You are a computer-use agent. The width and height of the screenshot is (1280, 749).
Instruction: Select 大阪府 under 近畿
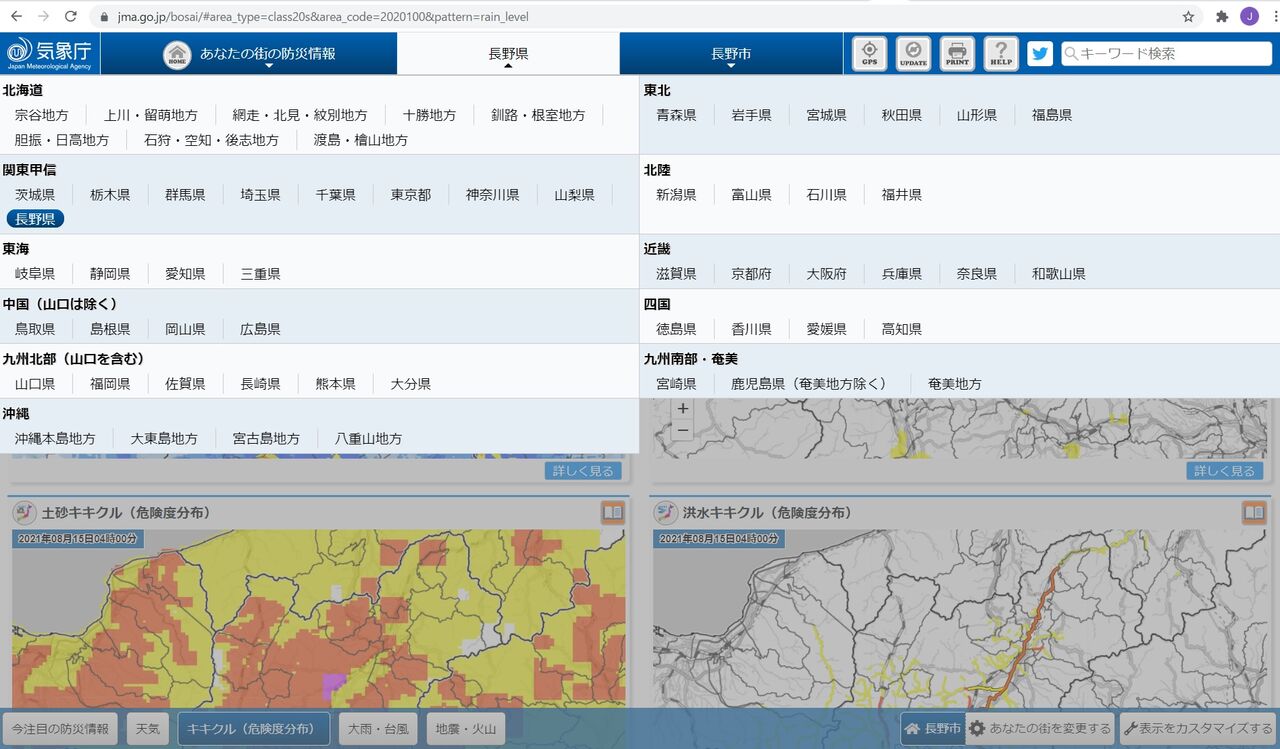tap(827, 274)
